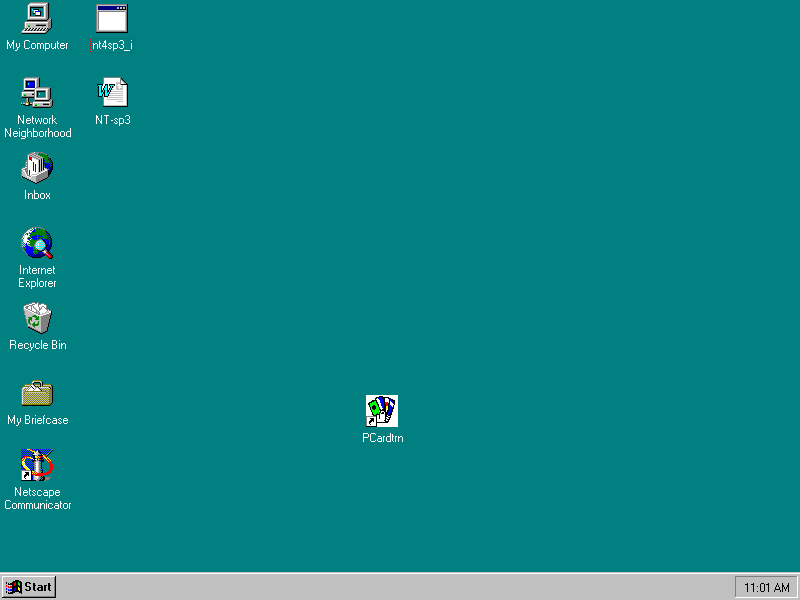Click the 'Recycle Bin' text label
The height and width of the screenshot is (600, 800).
tap(37, 345)
